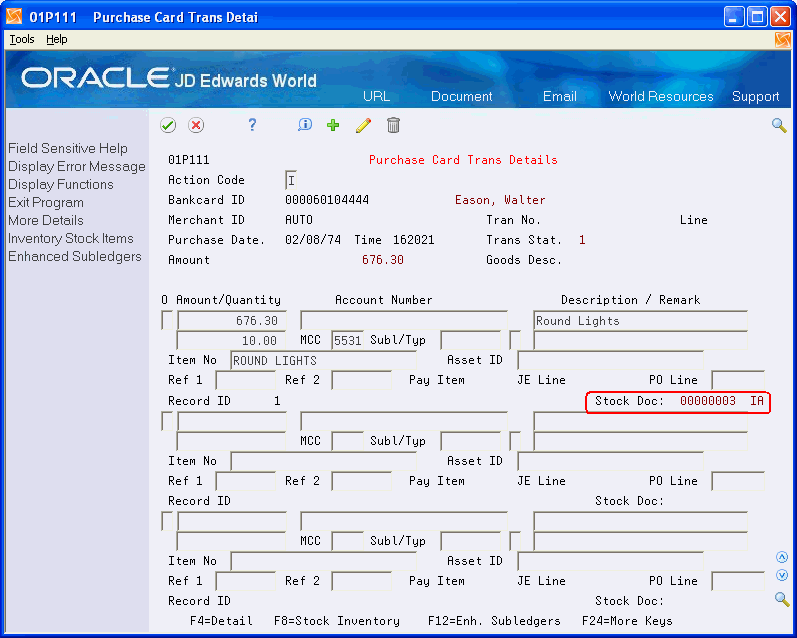Screen dimensions: 797x638
Task: Click the magnifier icon at the top right of the toolbar
Action: (x=779, y=125)
